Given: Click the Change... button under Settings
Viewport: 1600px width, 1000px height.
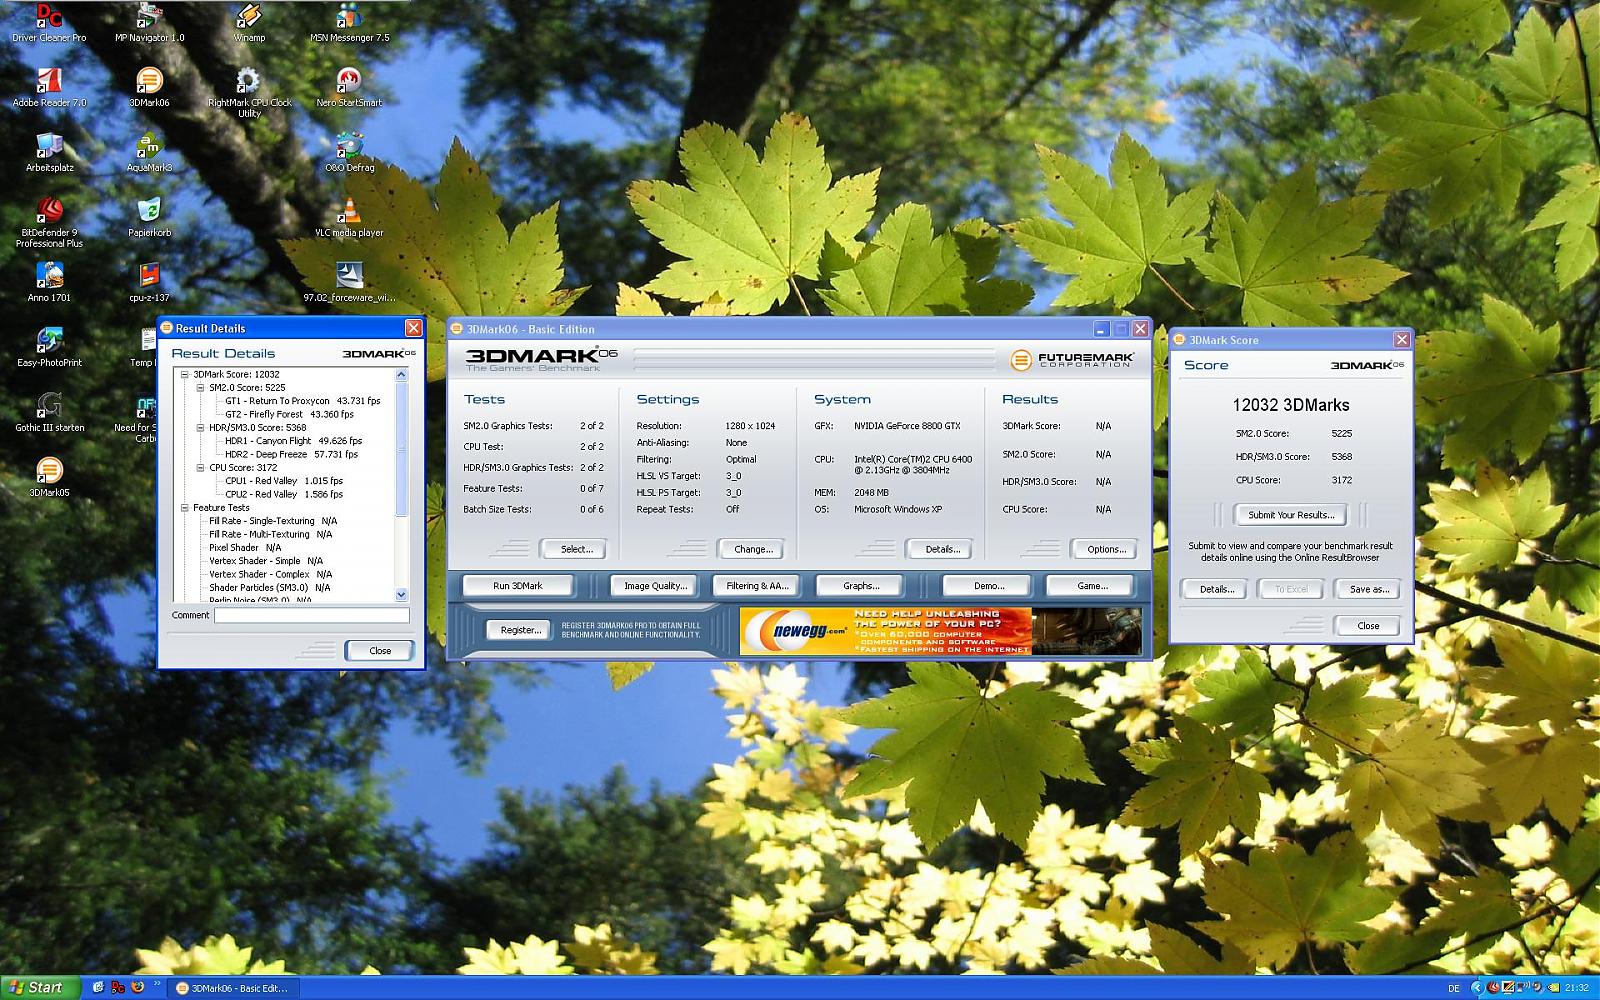Looking at the screenshot, I should click(752, 549).
